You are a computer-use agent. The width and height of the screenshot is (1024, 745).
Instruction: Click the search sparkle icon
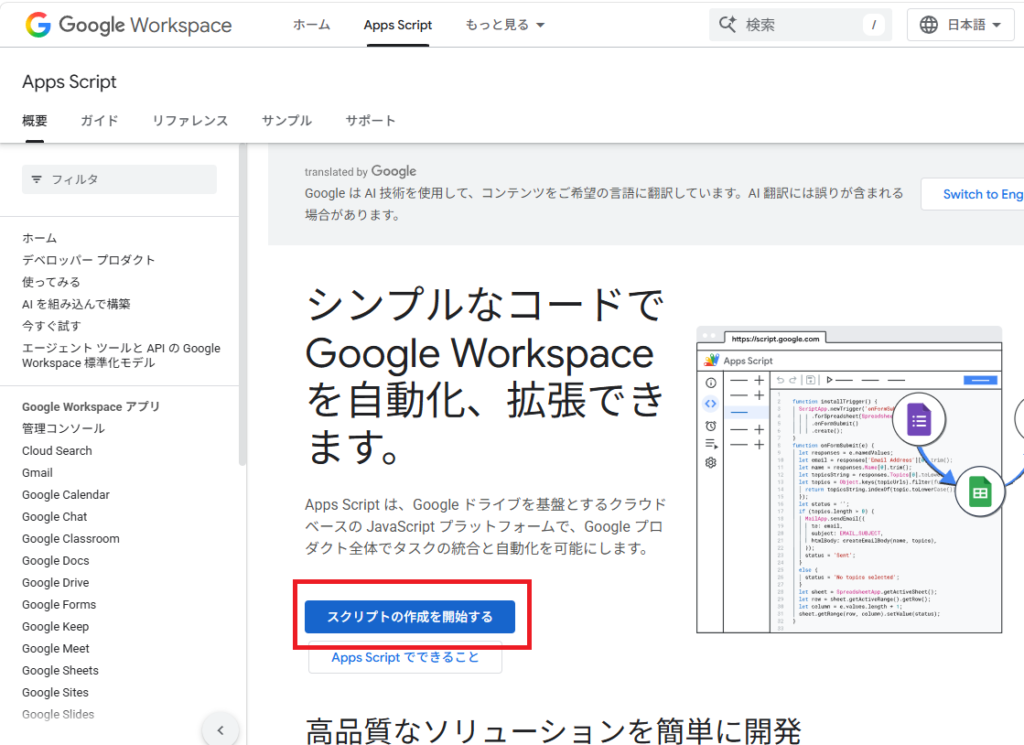click(x=727, y=25)
